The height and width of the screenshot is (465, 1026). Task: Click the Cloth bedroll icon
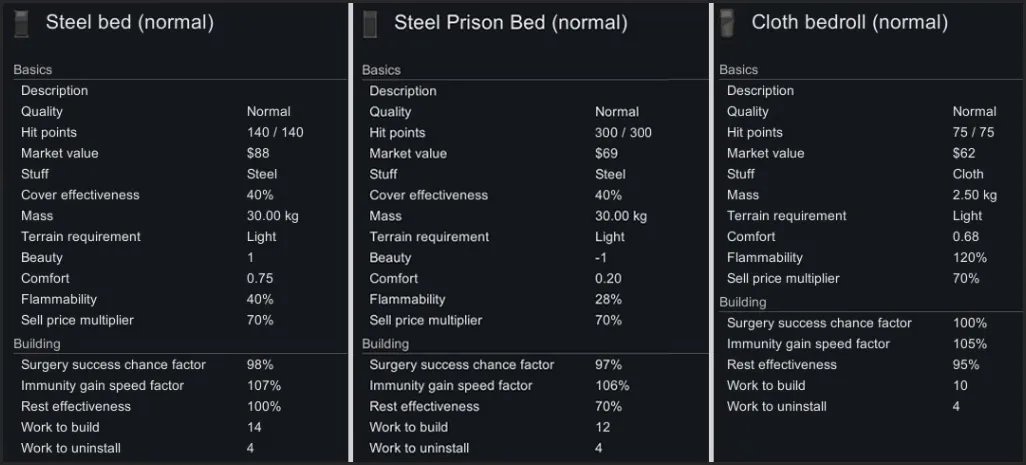pyautogui.click(x=727, y=22)
